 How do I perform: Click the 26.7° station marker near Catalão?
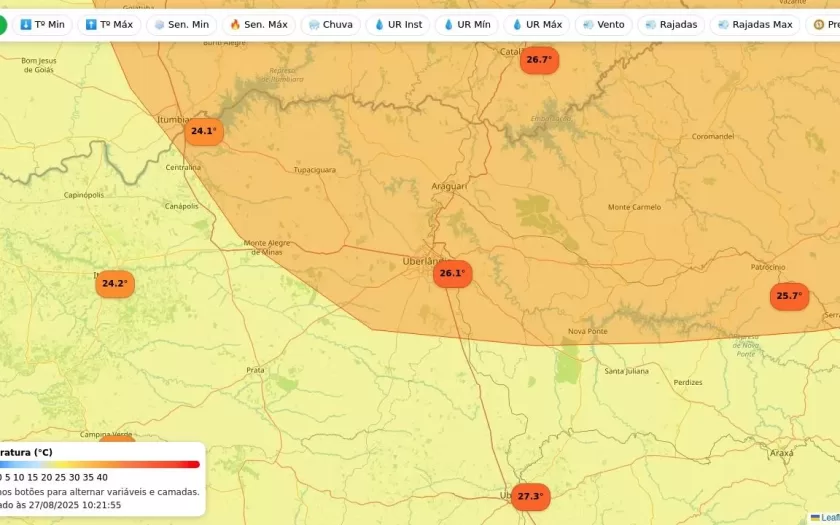(x=538, y=60)
